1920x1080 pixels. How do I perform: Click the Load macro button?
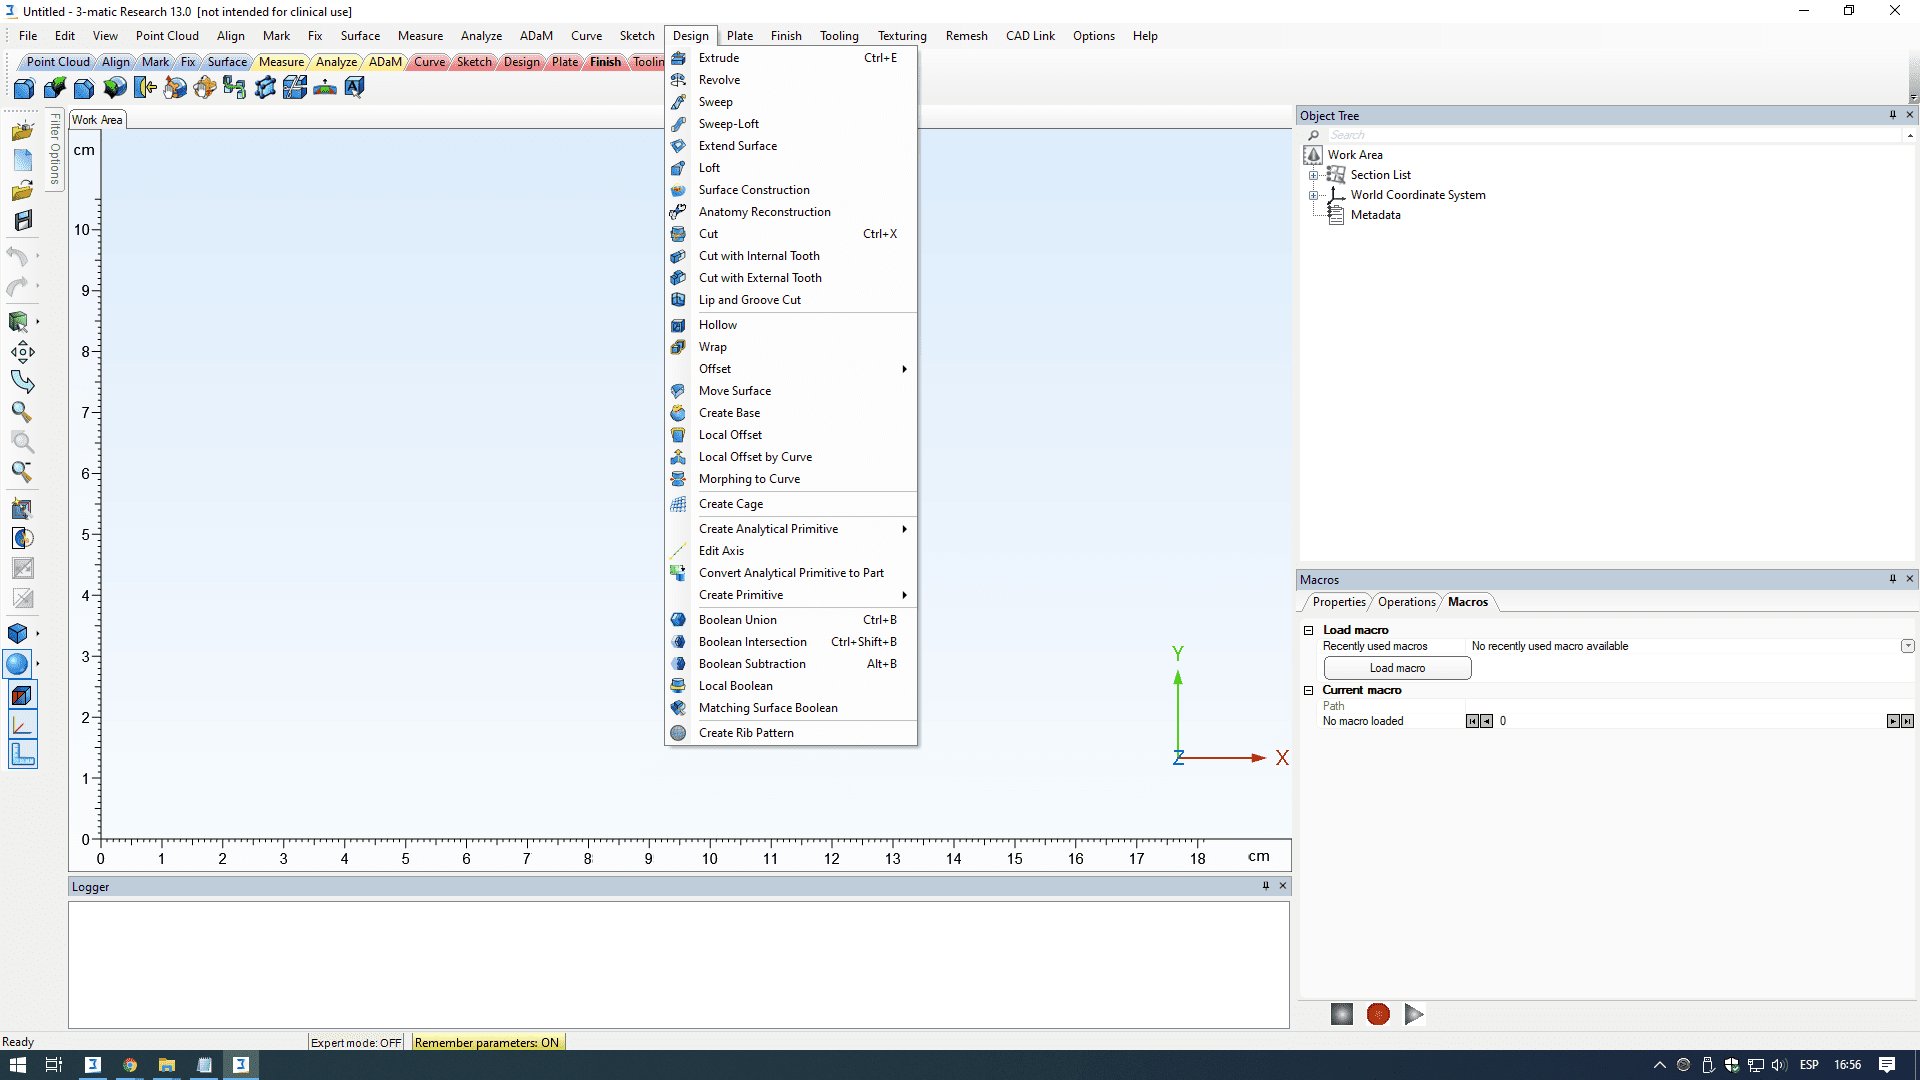pos(1397,668)
